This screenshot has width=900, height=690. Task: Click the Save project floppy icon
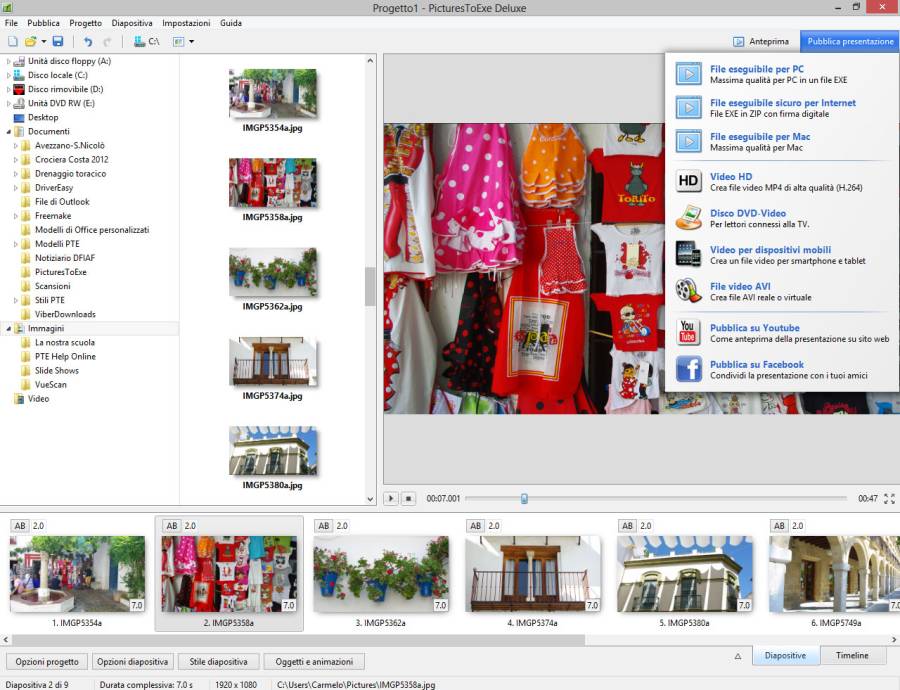58,42
